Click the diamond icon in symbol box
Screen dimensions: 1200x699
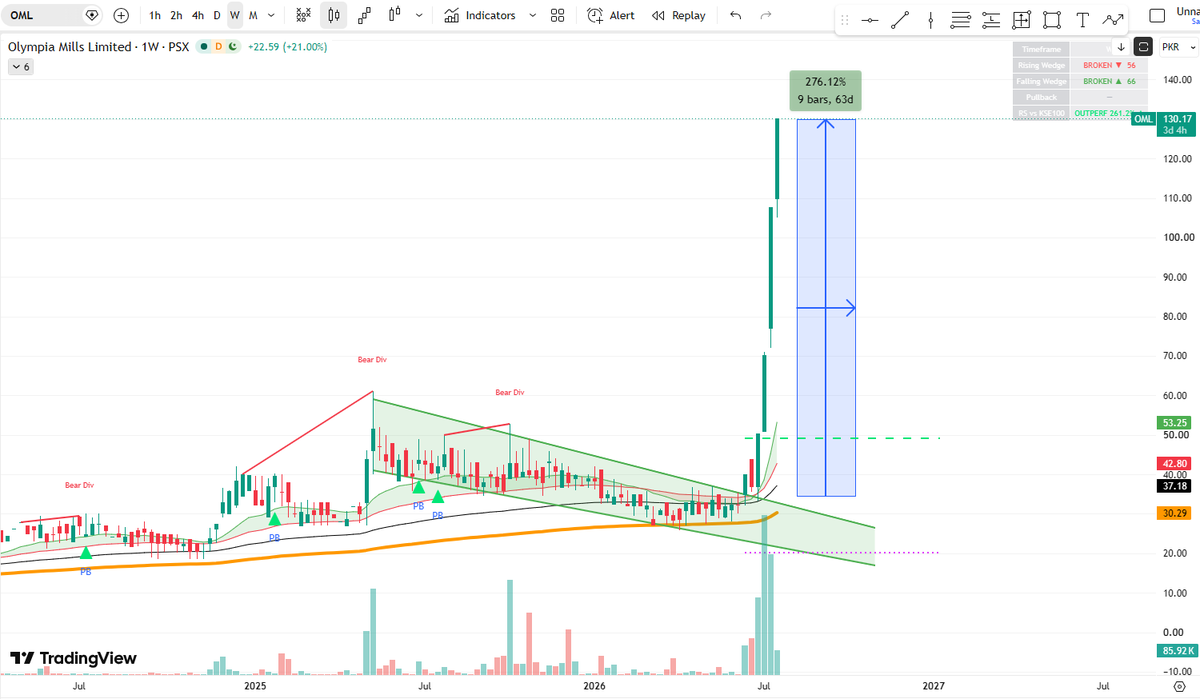[92, 15]
